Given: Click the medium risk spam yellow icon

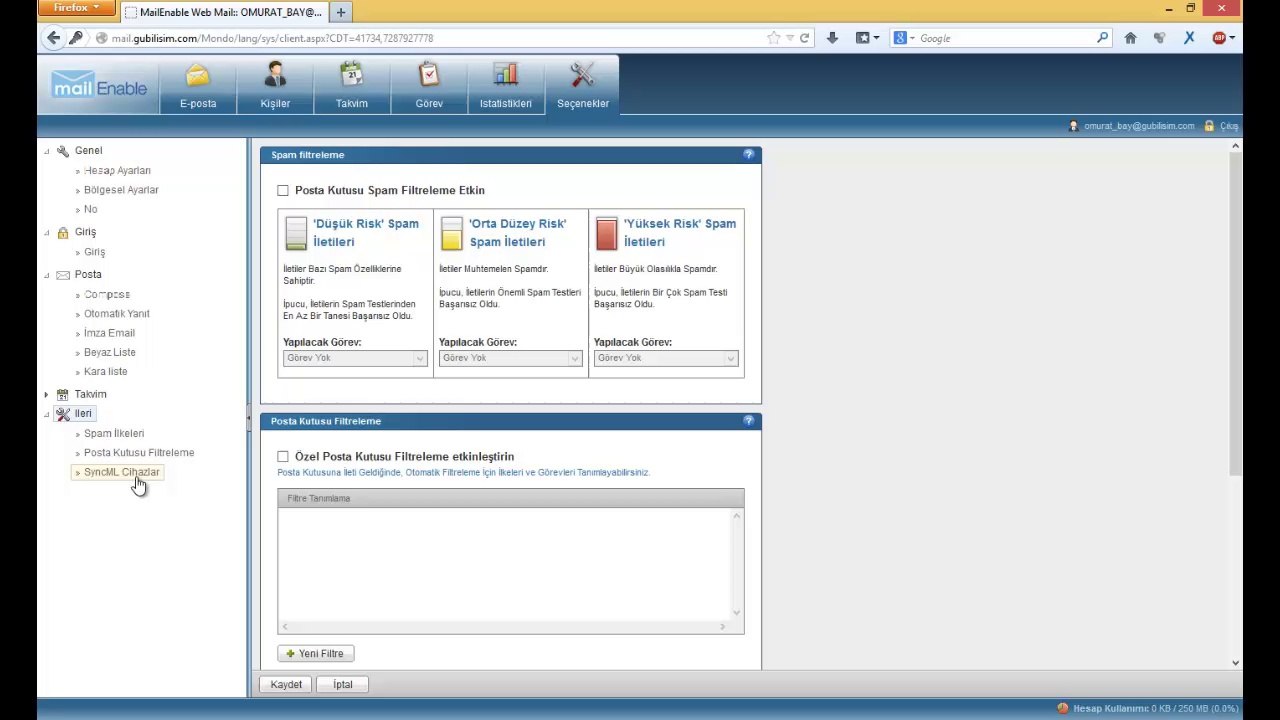Looking at the screenshot, I should tap(452, 233).
